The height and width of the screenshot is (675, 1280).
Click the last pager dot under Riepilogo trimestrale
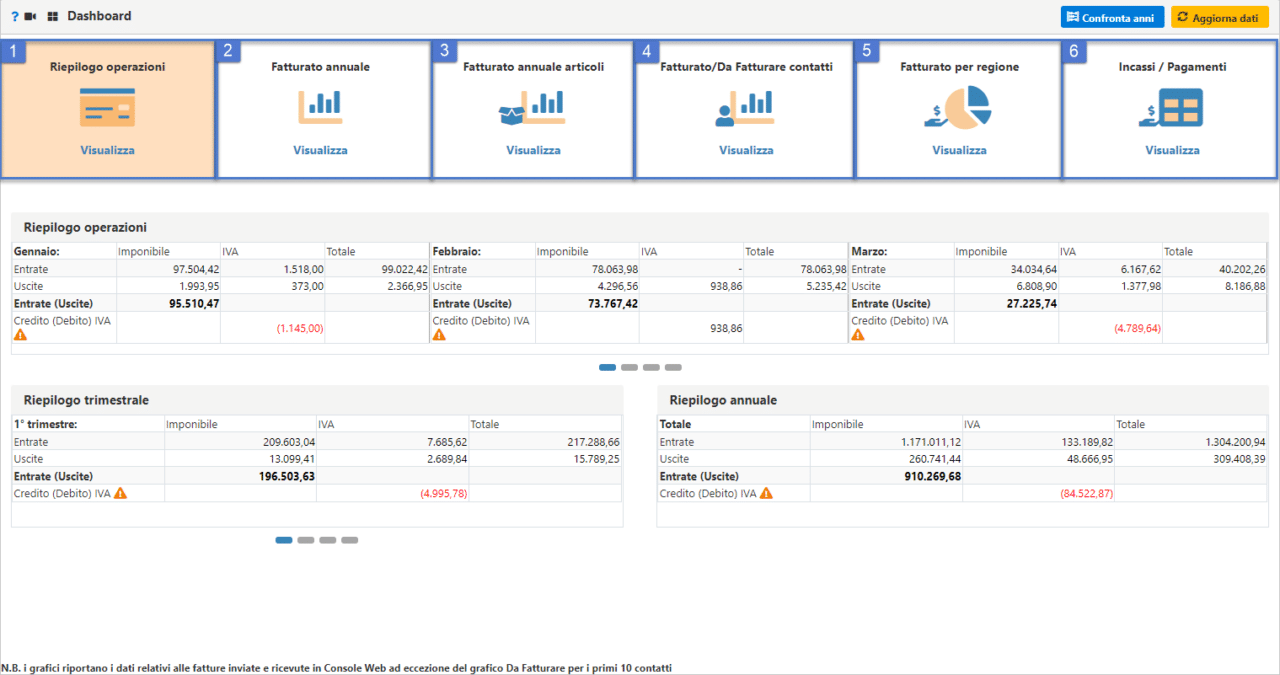point(350,540)
